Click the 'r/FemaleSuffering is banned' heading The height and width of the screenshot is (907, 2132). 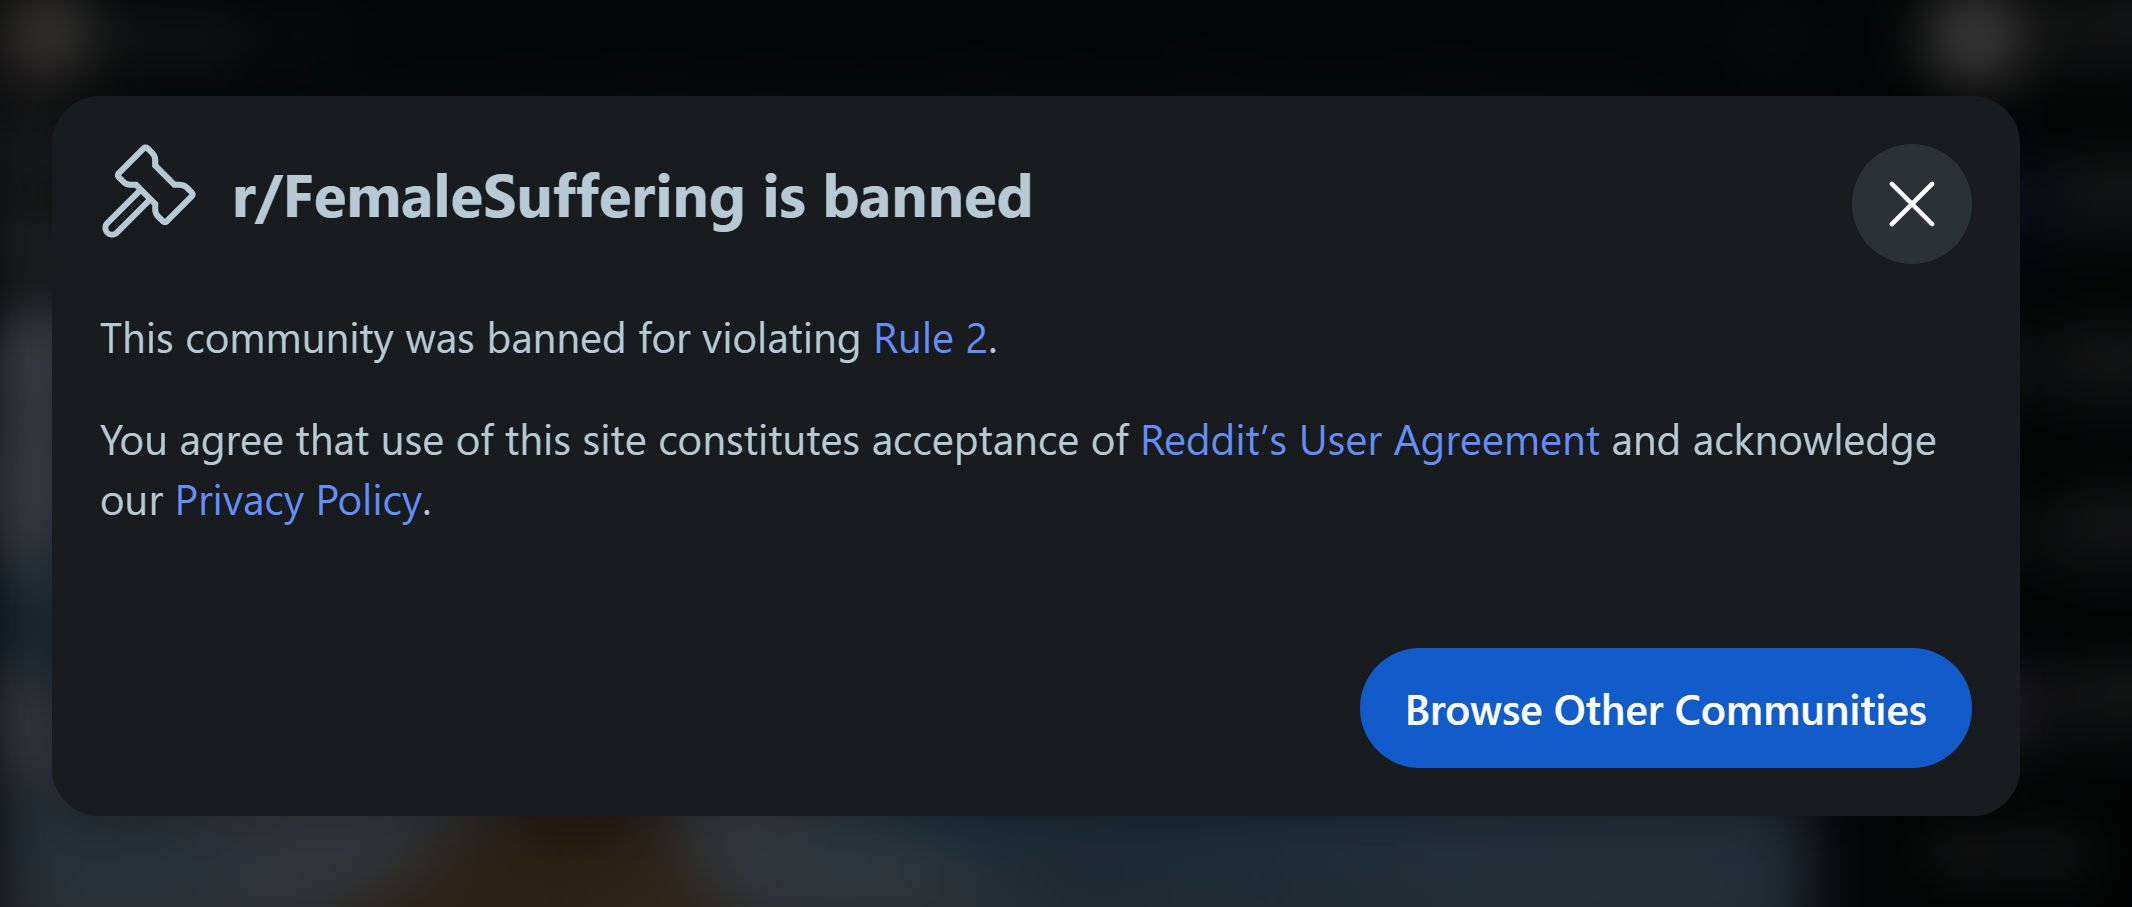tap(632, 196)
